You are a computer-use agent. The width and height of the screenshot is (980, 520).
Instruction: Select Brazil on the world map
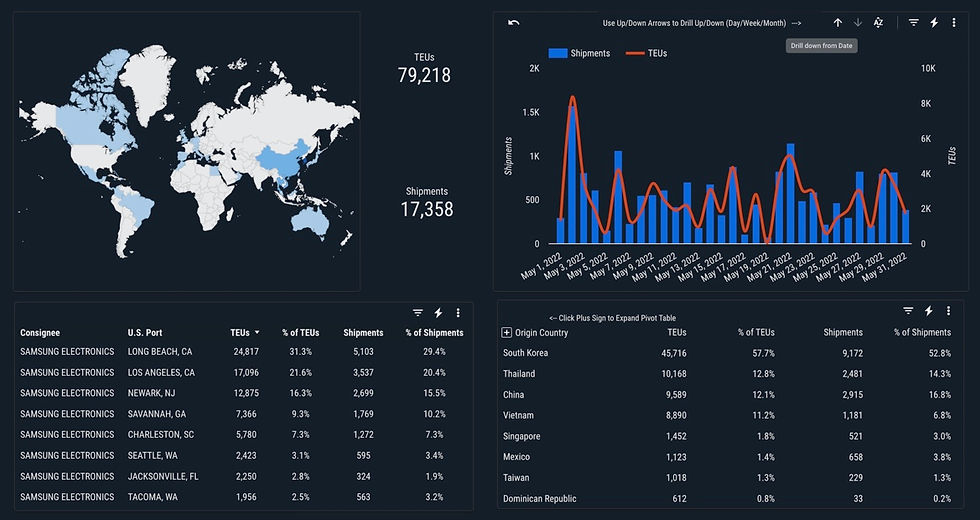[x=136, y=209]
